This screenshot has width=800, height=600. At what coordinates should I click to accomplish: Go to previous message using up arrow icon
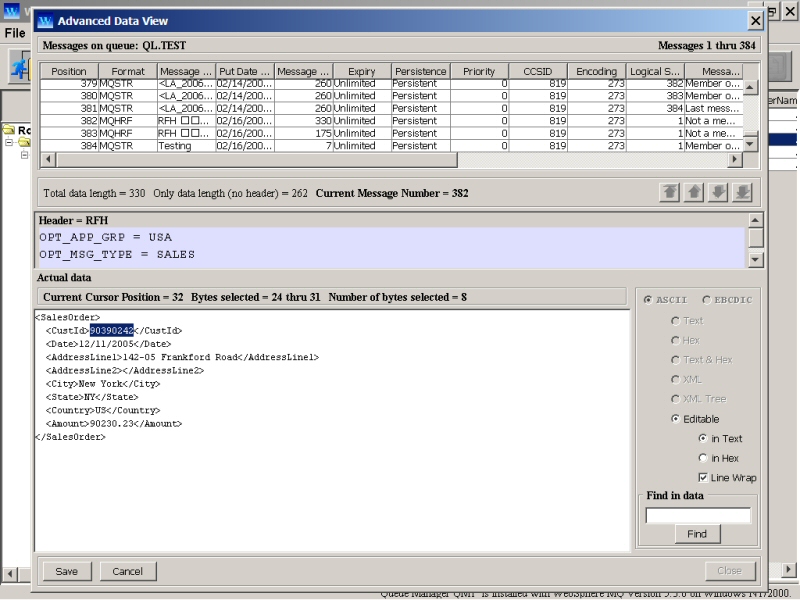(x=694, y=192)
